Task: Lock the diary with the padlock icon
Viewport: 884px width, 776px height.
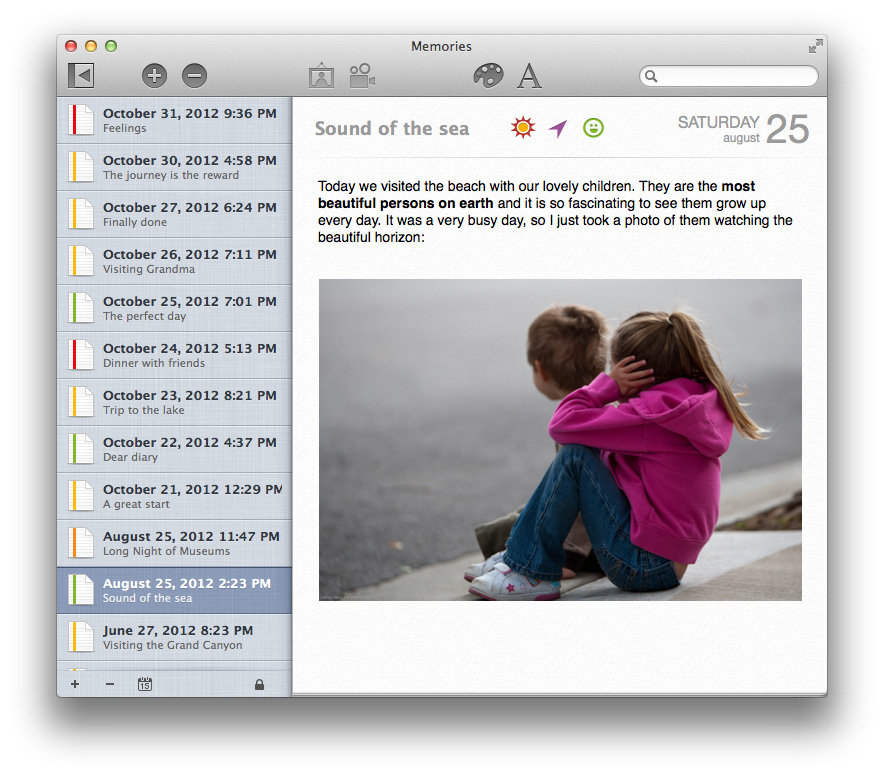Action: [x=259, y=684]
